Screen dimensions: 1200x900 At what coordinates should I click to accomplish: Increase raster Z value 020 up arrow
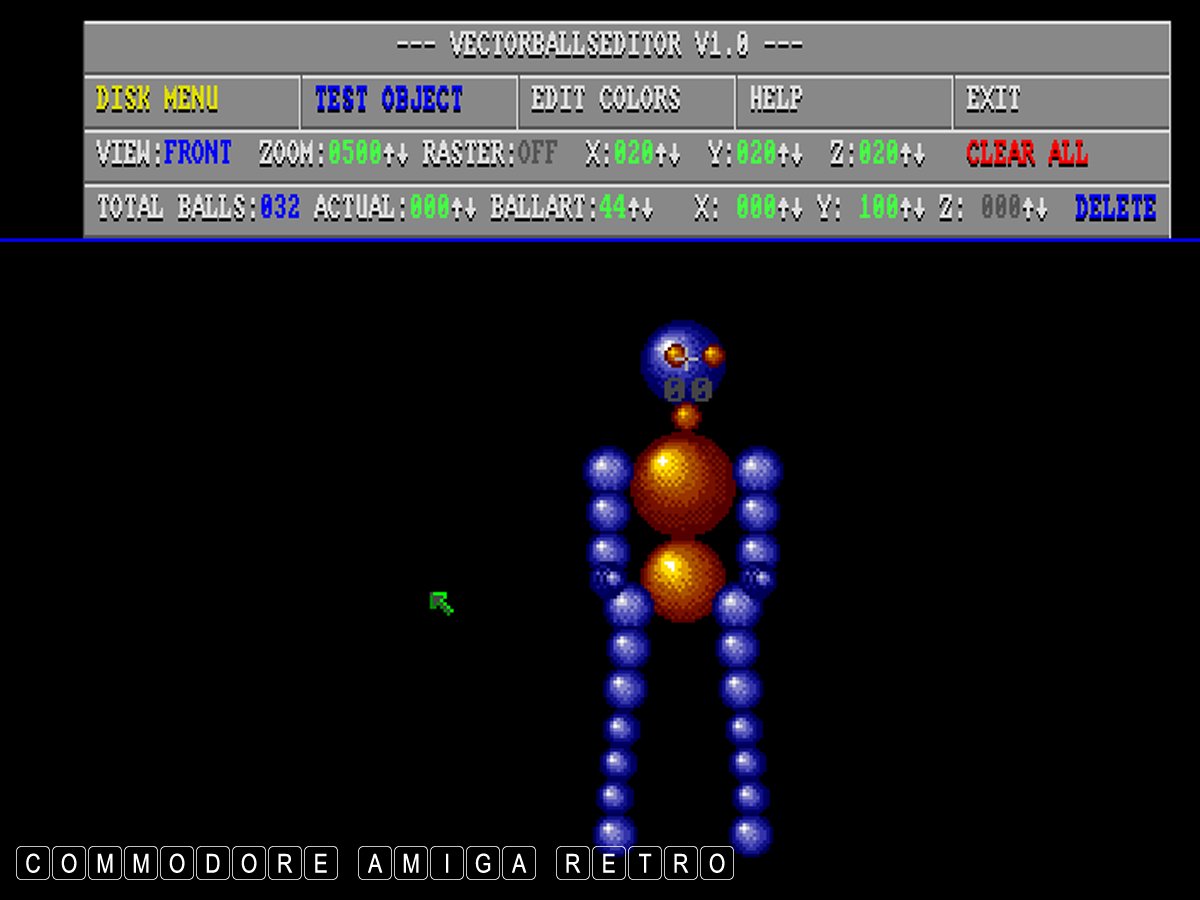[905, 155]
